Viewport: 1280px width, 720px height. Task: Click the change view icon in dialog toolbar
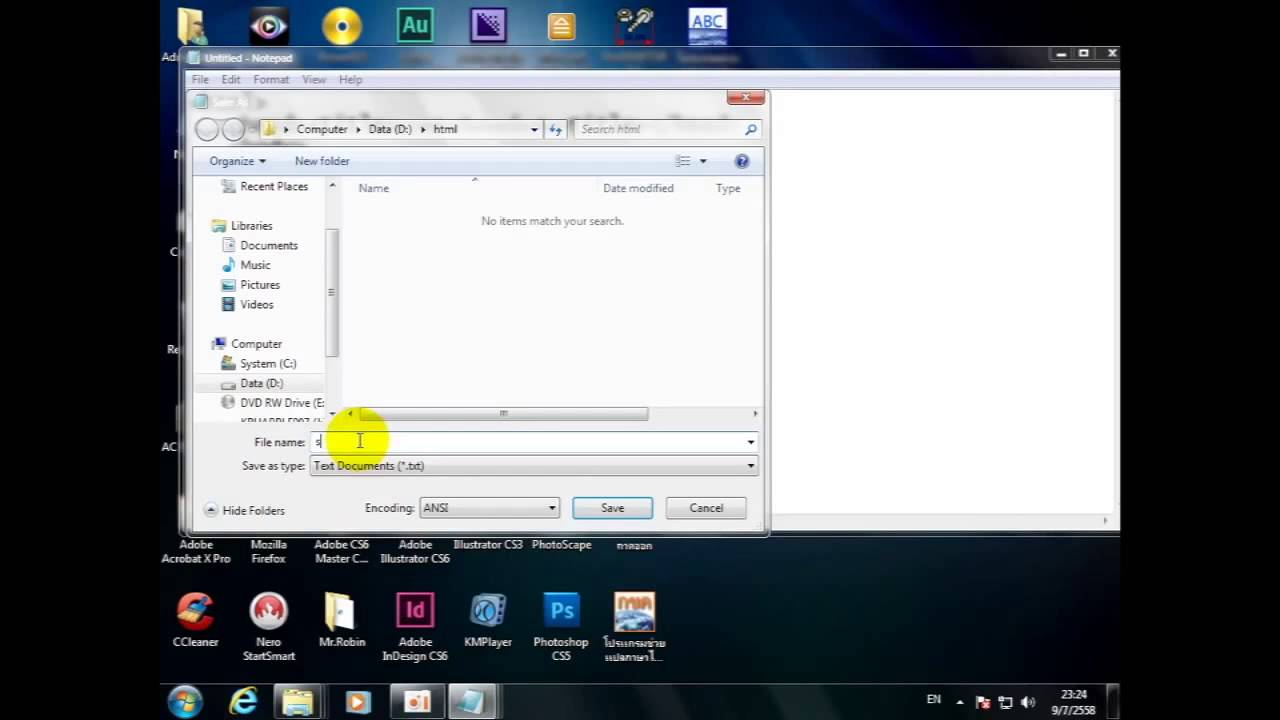683,161
